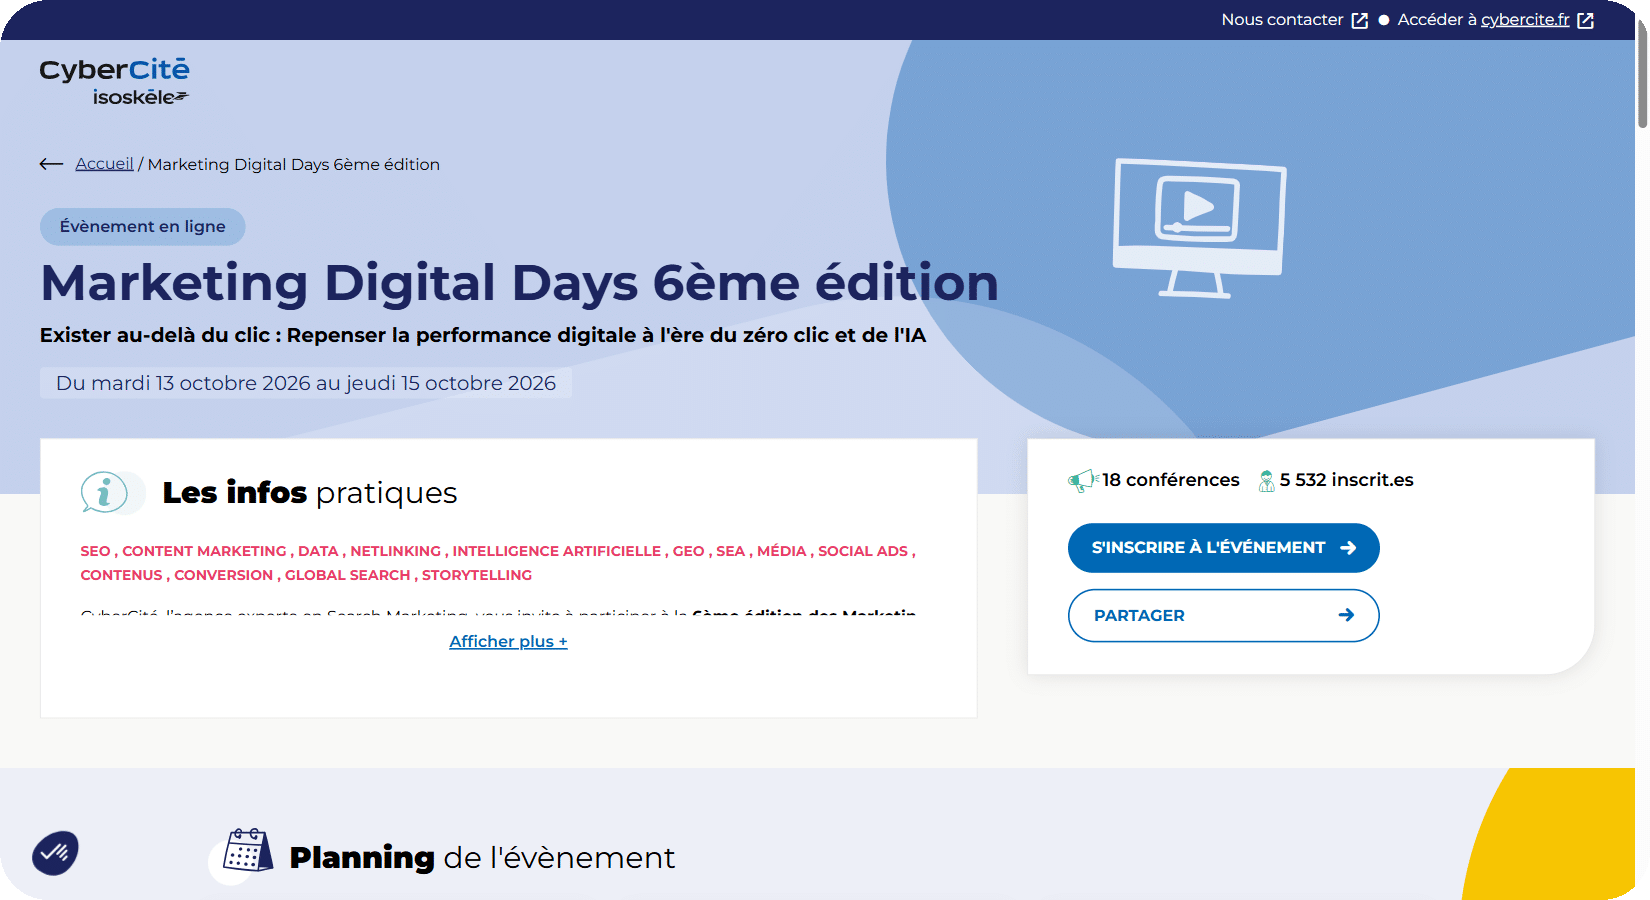Click the GLOBAL SEARCH tag
This screenshot has height=900, width=1650.
point(348,575)
